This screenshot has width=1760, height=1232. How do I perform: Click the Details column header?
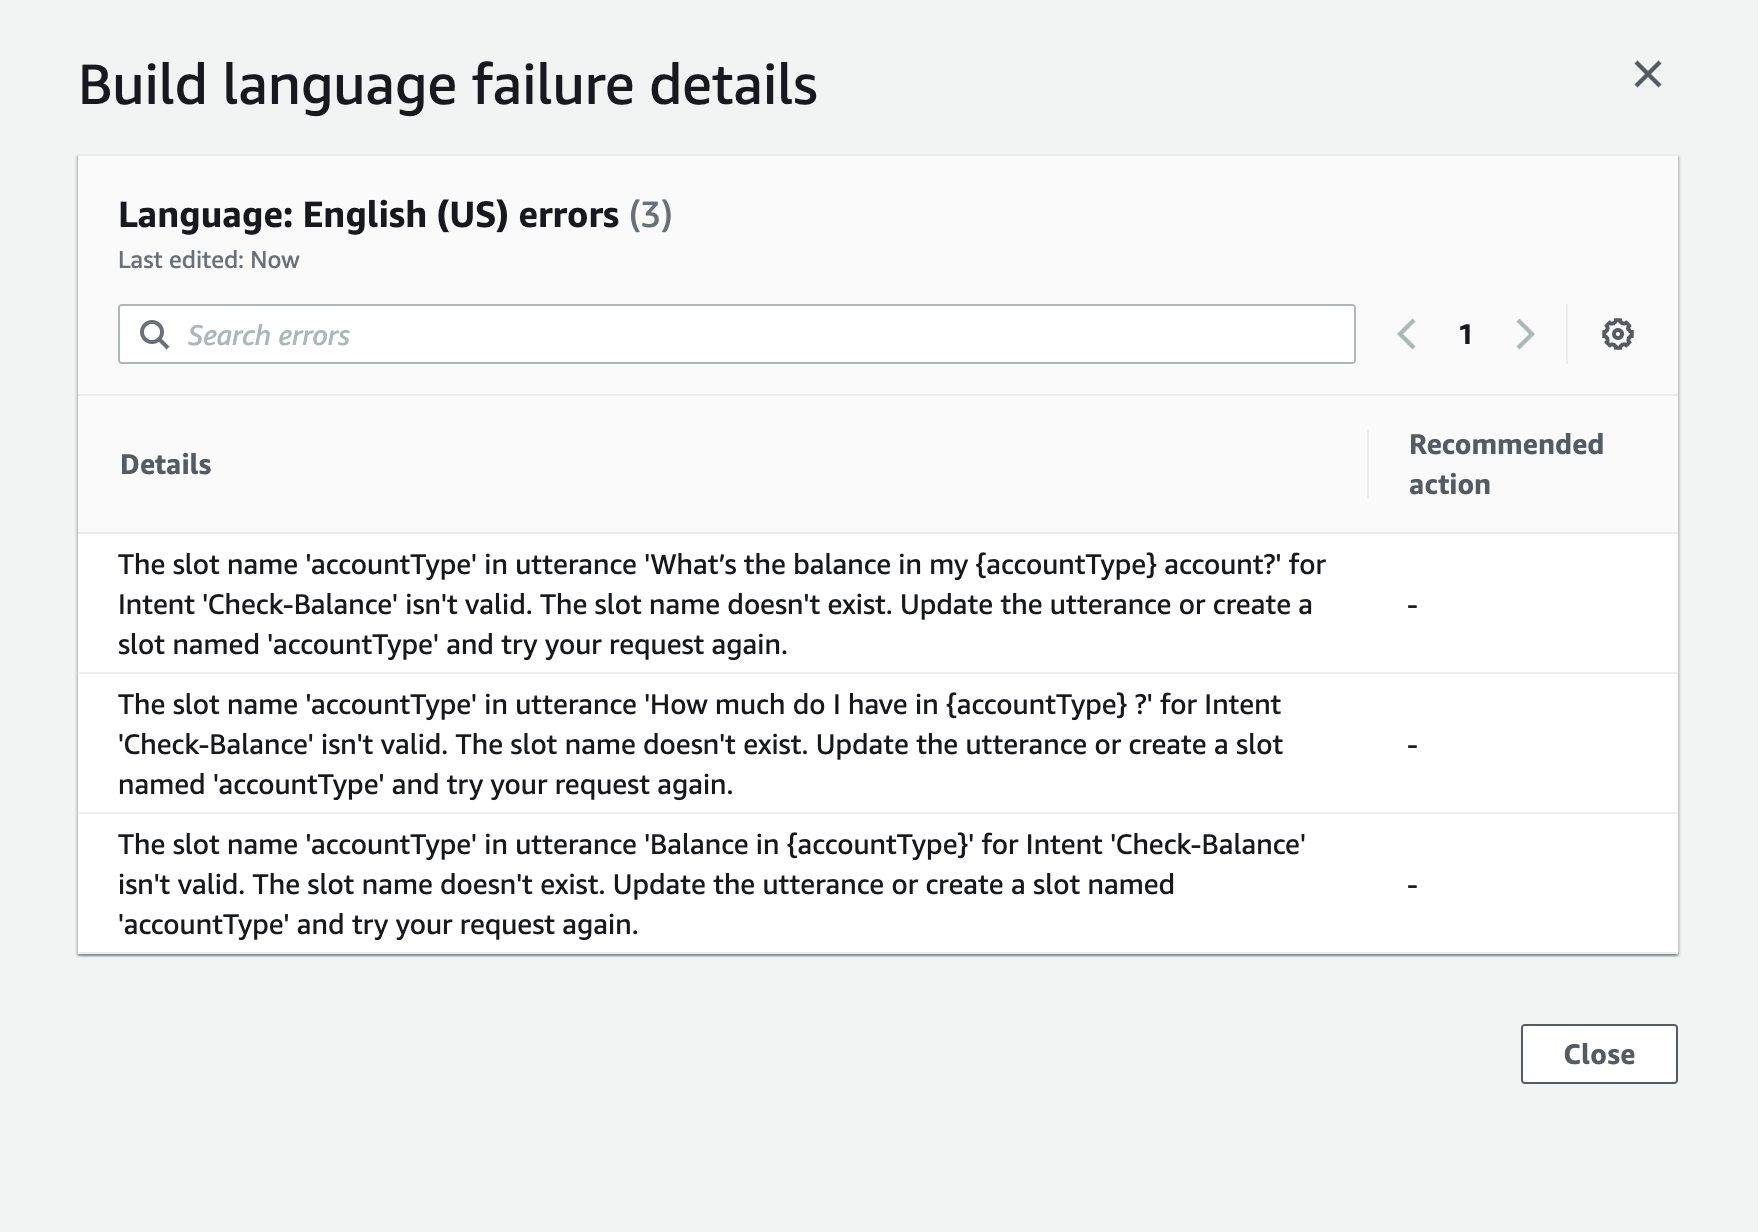coord(166,464)
